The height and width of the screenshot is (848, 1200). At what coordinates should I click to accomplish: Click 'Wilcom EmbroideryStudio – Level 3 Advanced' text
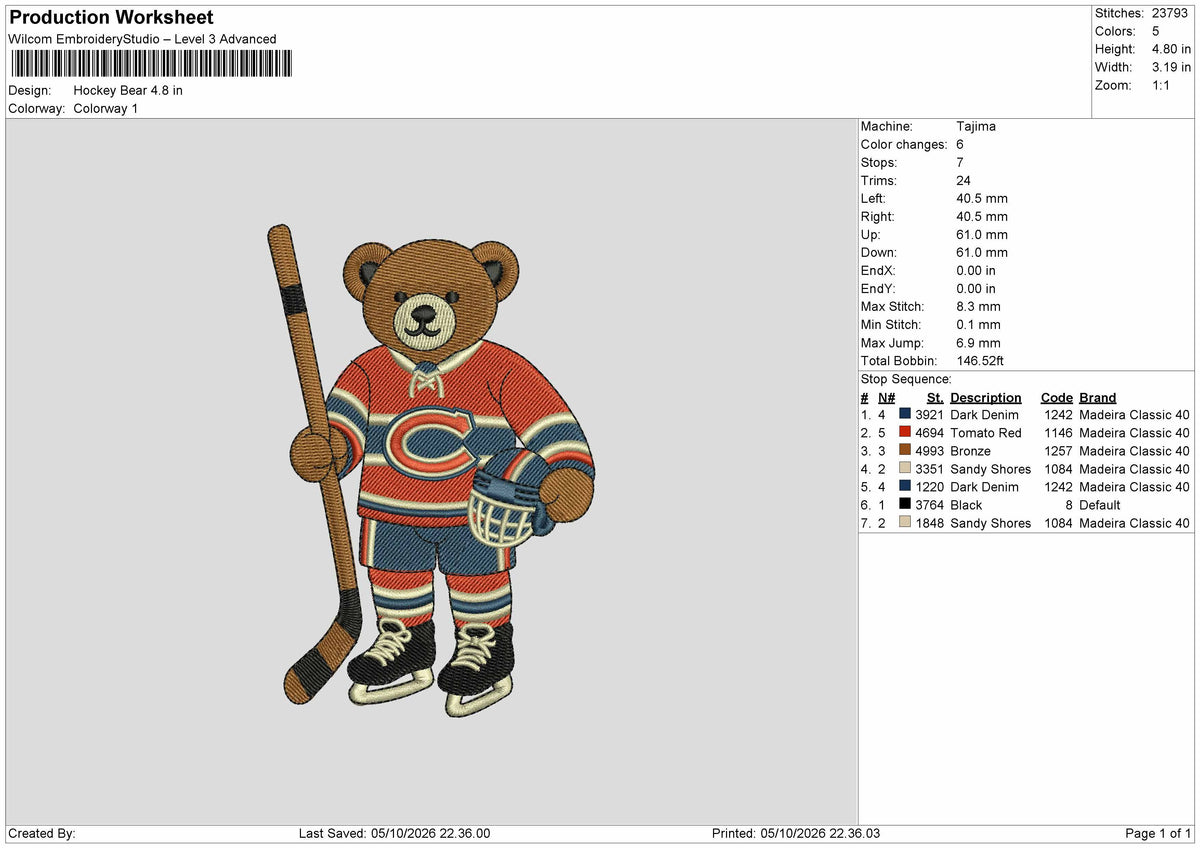[142, 39]
